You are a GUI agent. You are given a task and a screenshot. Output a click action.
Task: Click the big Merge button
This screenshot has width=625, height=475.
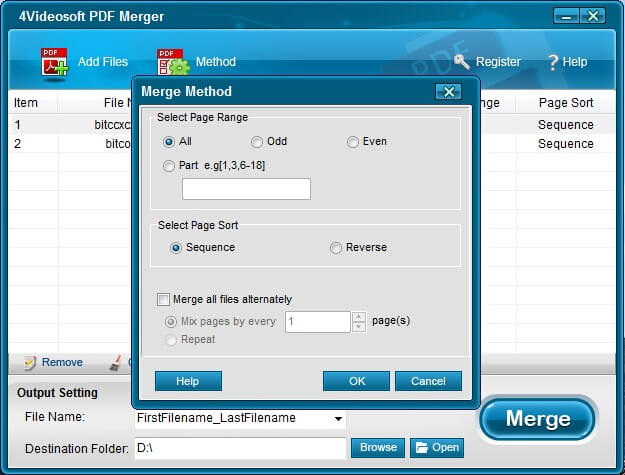click(538, 419)
